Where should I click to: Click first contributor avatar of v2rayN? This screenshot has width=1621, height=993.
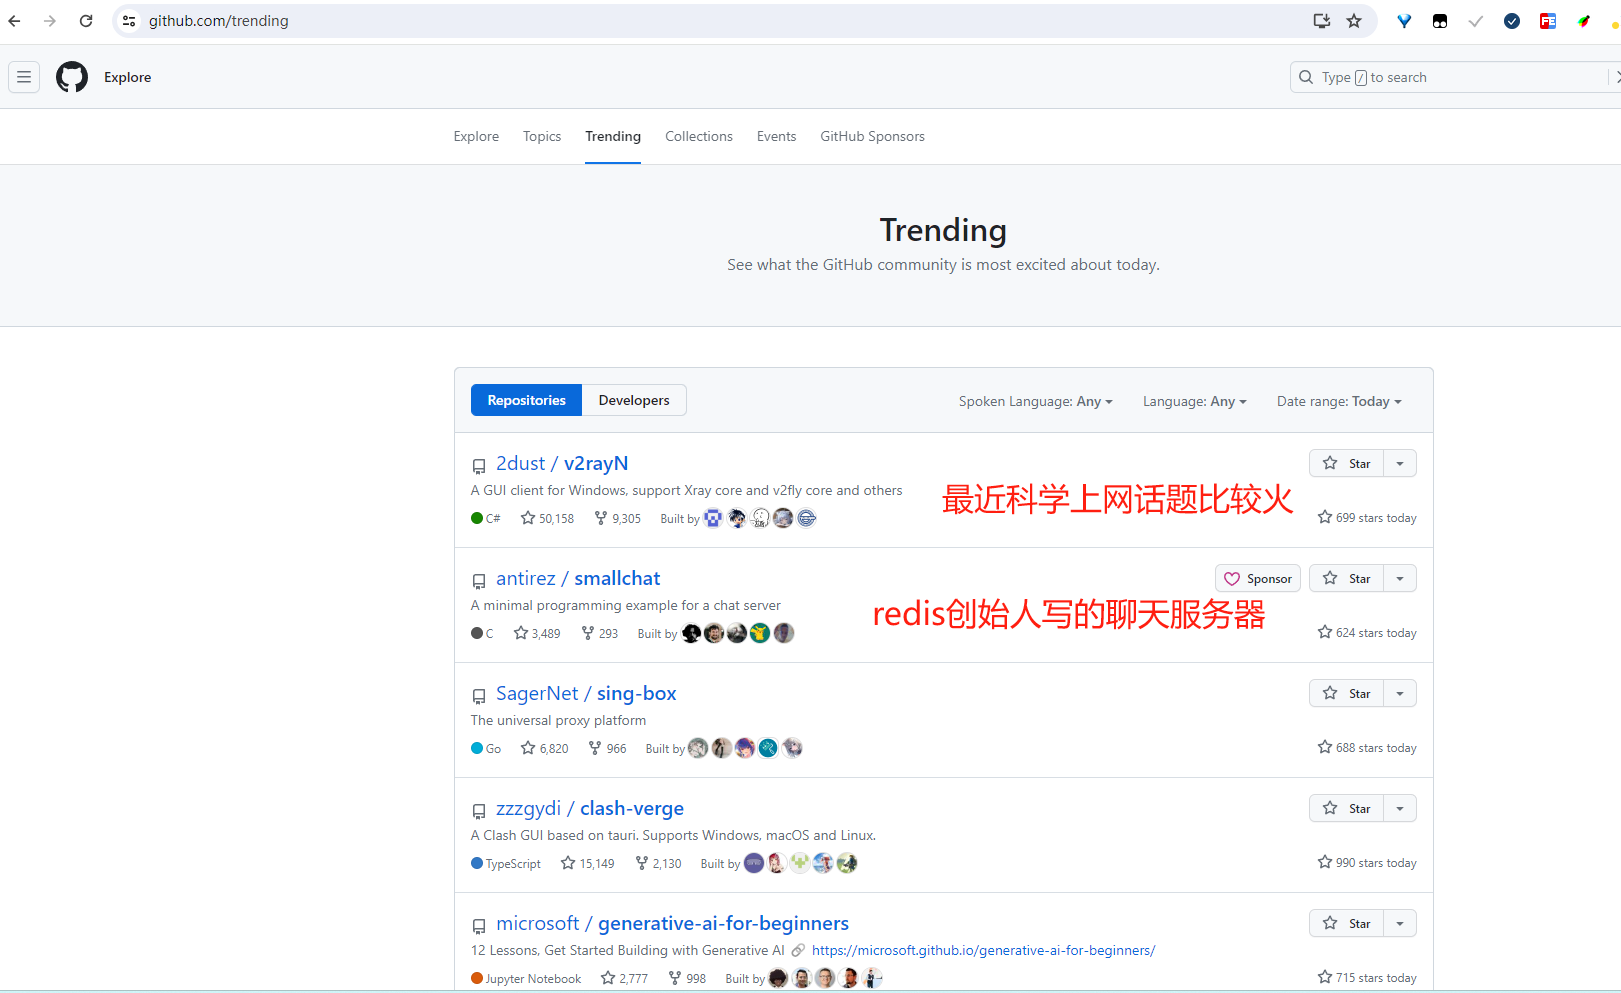point(713,518)
